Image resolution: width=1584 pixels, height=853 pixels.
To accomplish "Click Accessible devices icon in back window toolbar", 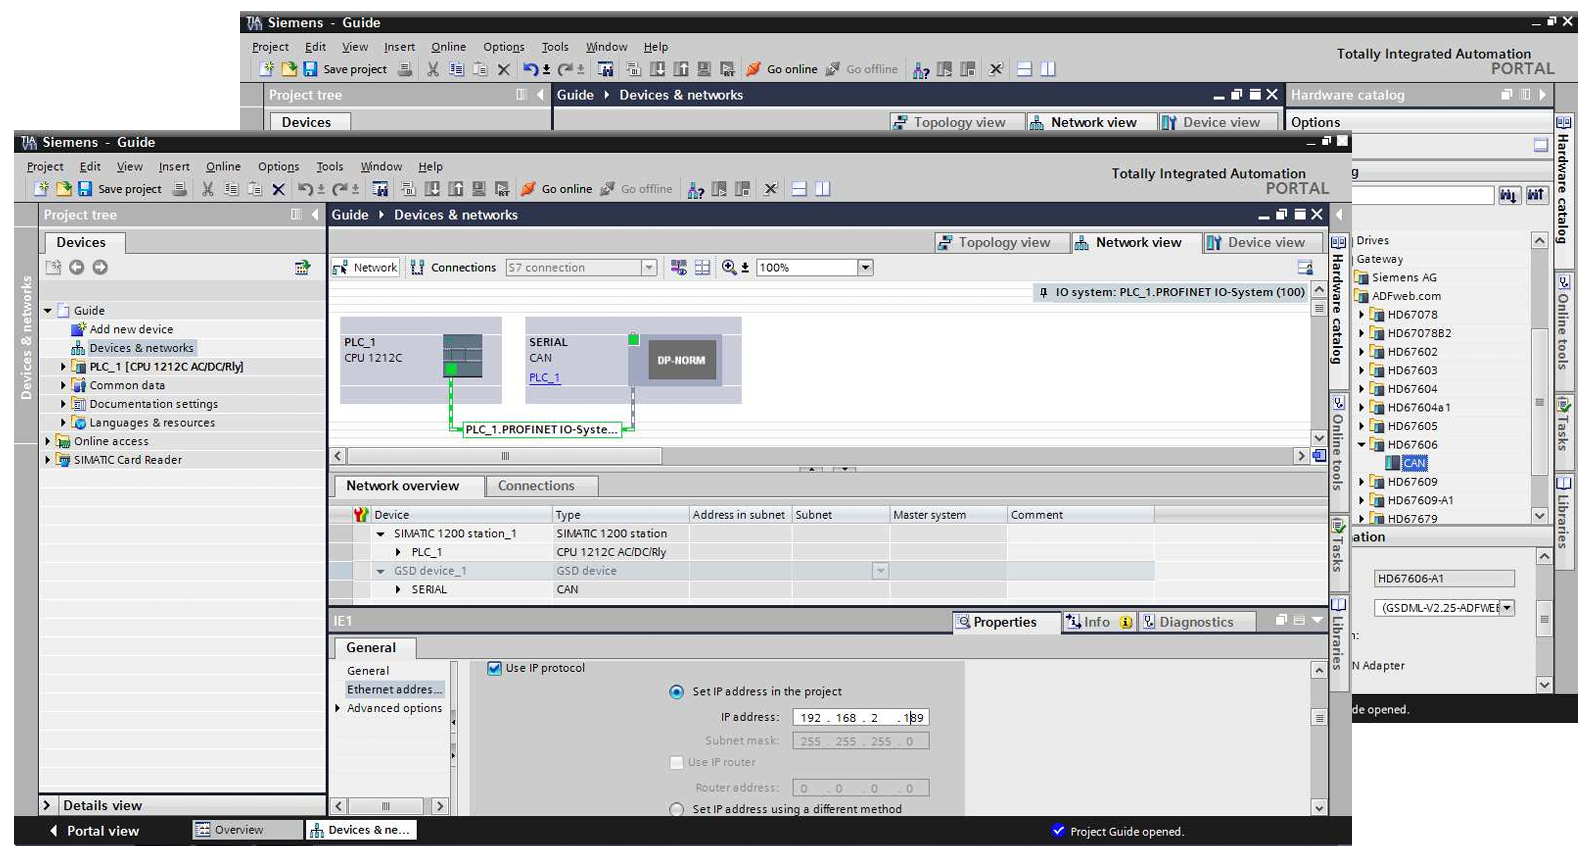I will pos(921,69).
